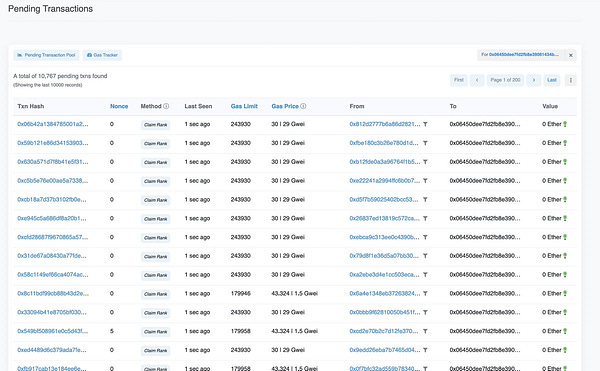The height and width of the screenshot is (371, 600).
Task: Open the three-dot options menu
Action: pyautogui.click(x=571, y=80)
